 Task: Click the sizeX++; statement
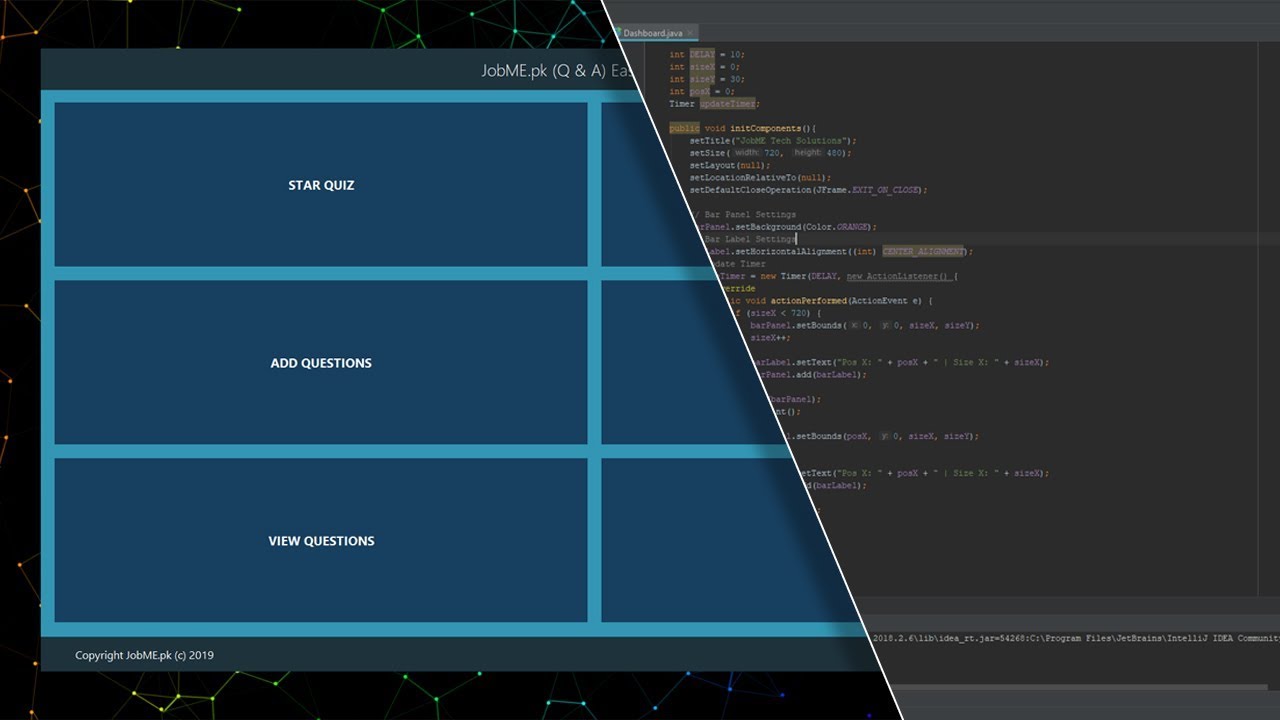point(770,338)
